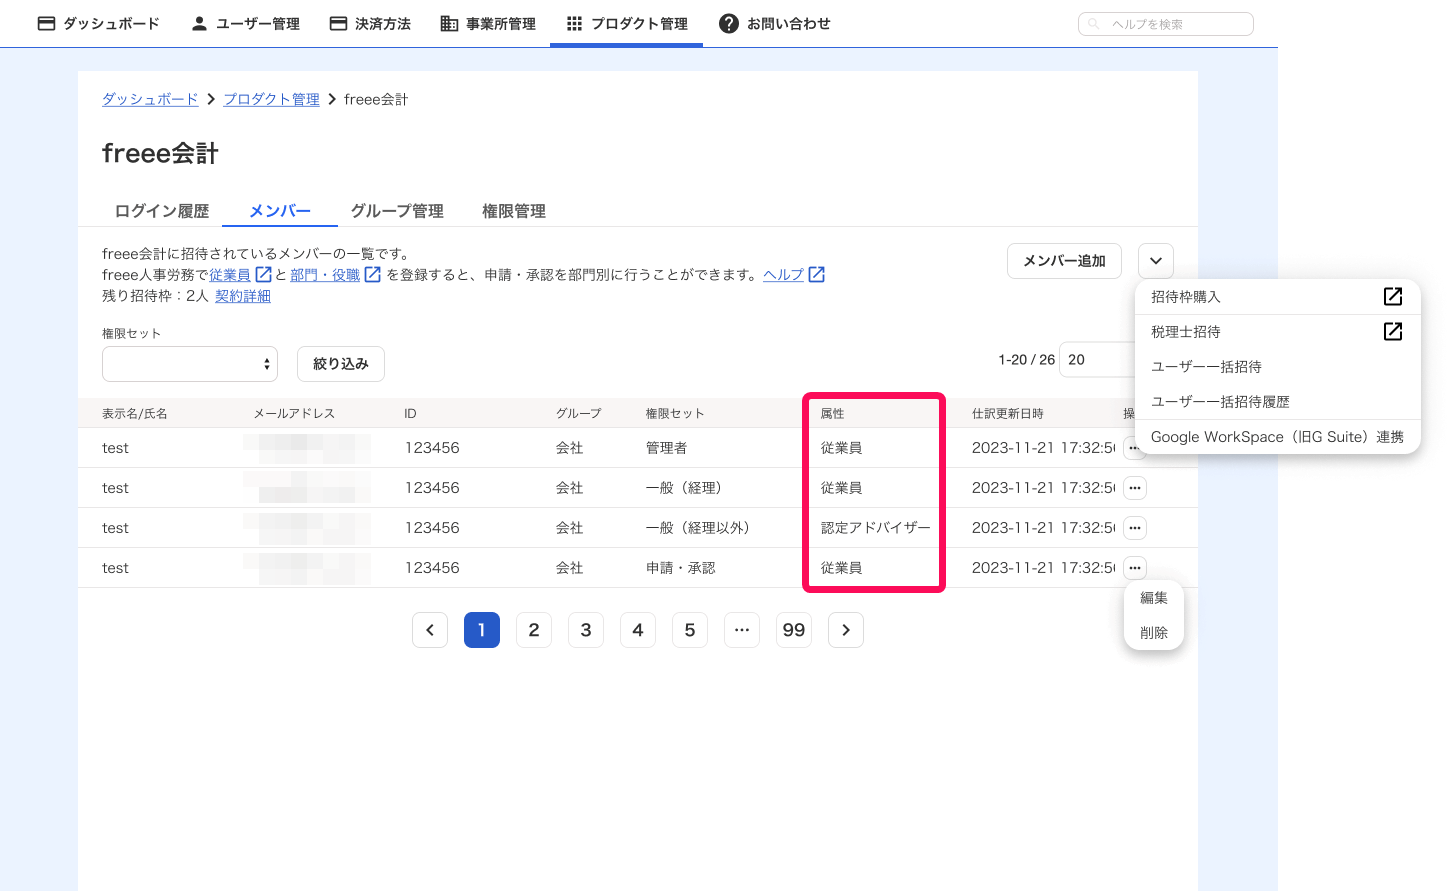
Task: Choose 税理士招待 from the dropdown menu
Action: pos(1277,332)
